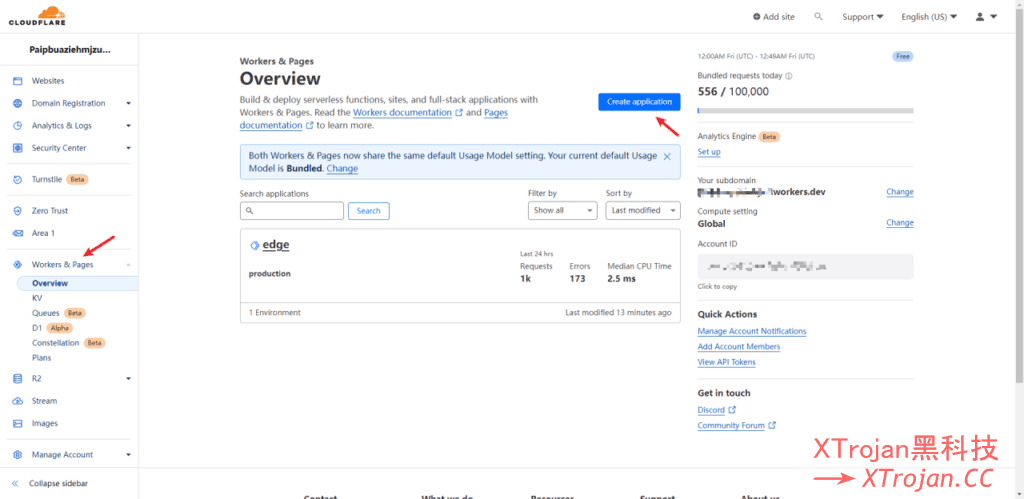1024x499 pixels.
Task: Click the Images sidebar icon
Action: click(18, 423)
